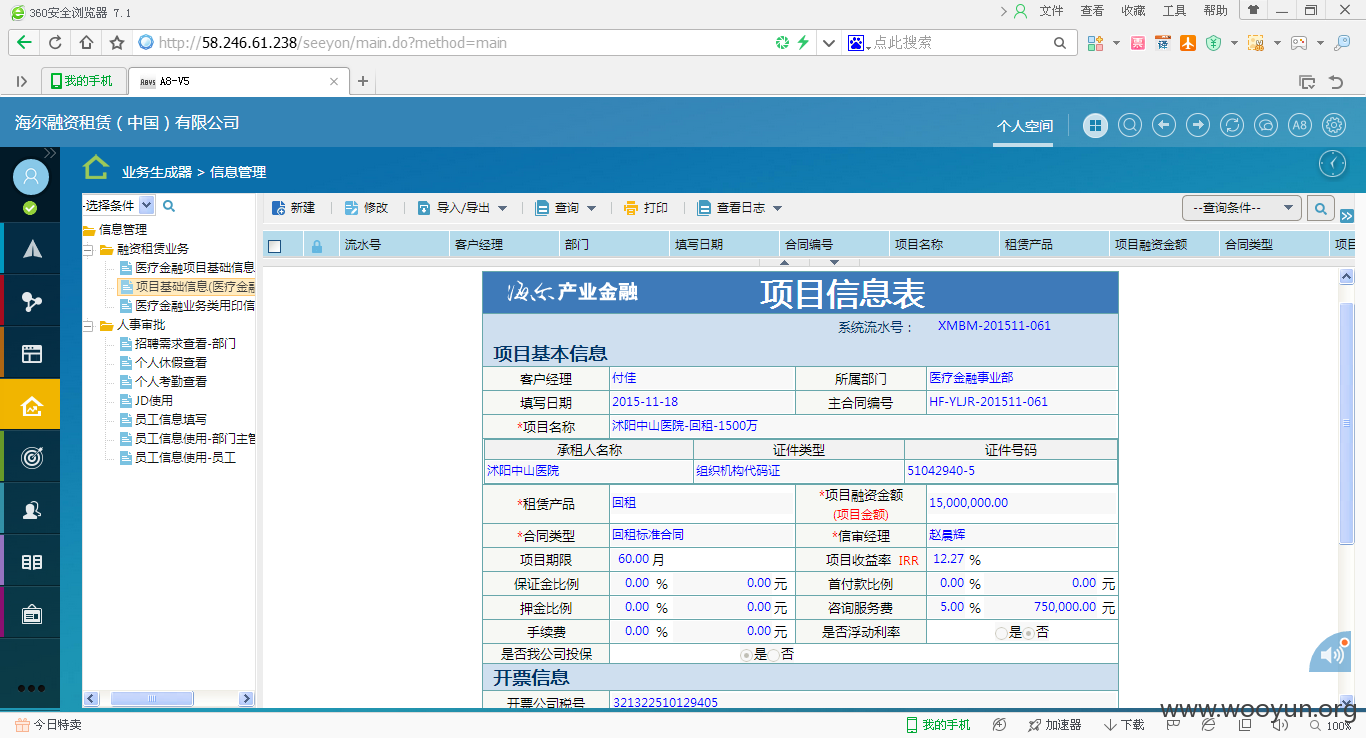
Task: Open the 个人休假查看 tree item
Action: tap(171, 363)
